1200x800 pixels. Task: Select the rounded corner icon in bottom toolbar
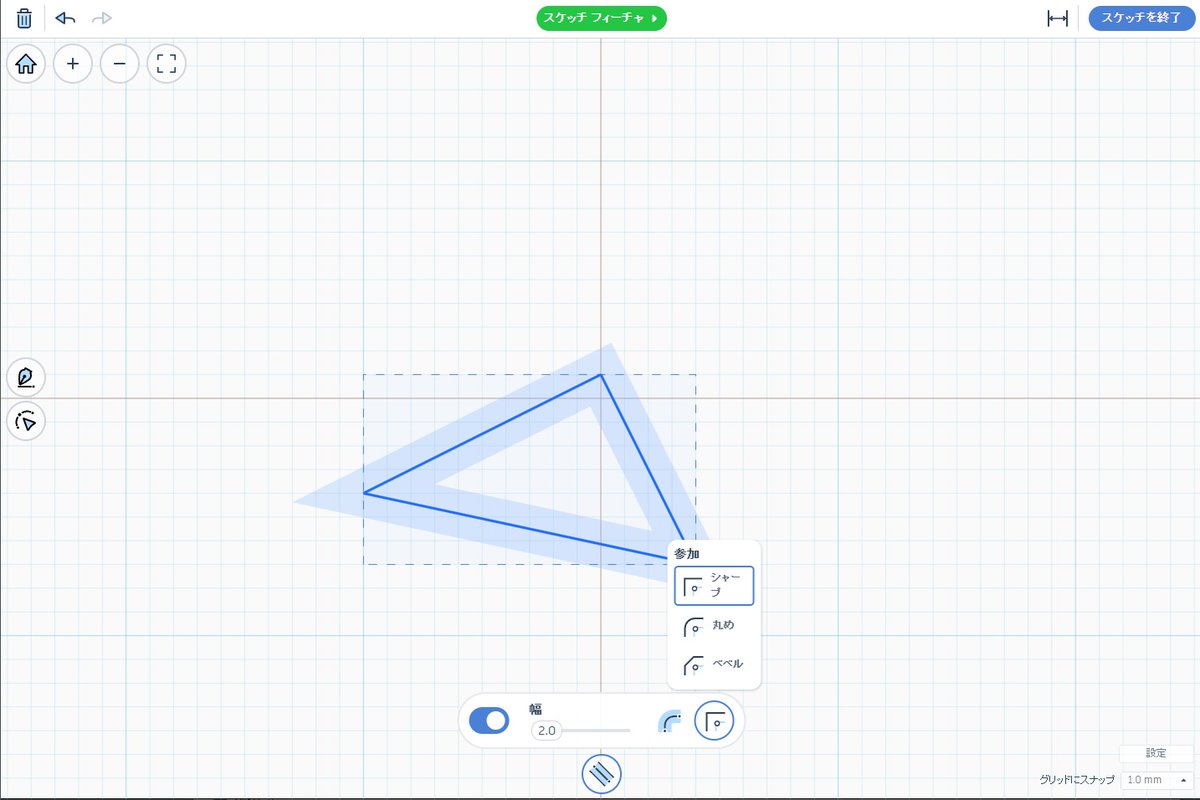[671, 719]
